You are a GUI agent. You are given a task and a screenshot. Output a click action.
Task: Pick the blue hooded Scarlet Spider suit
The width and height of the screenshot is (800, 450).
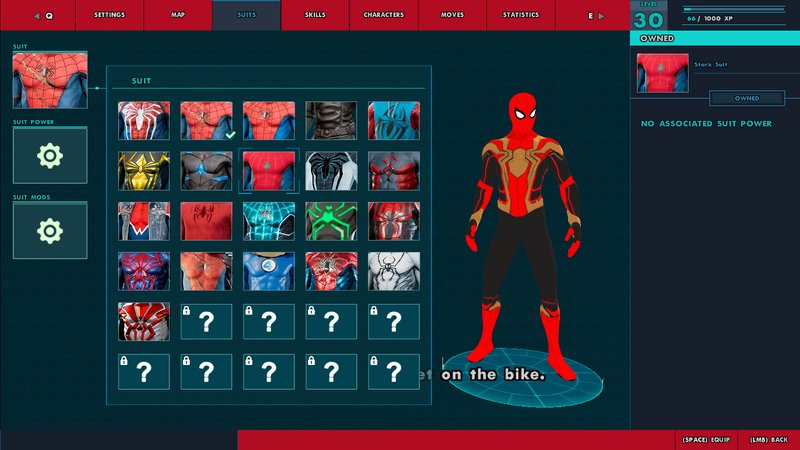(394, 120)
